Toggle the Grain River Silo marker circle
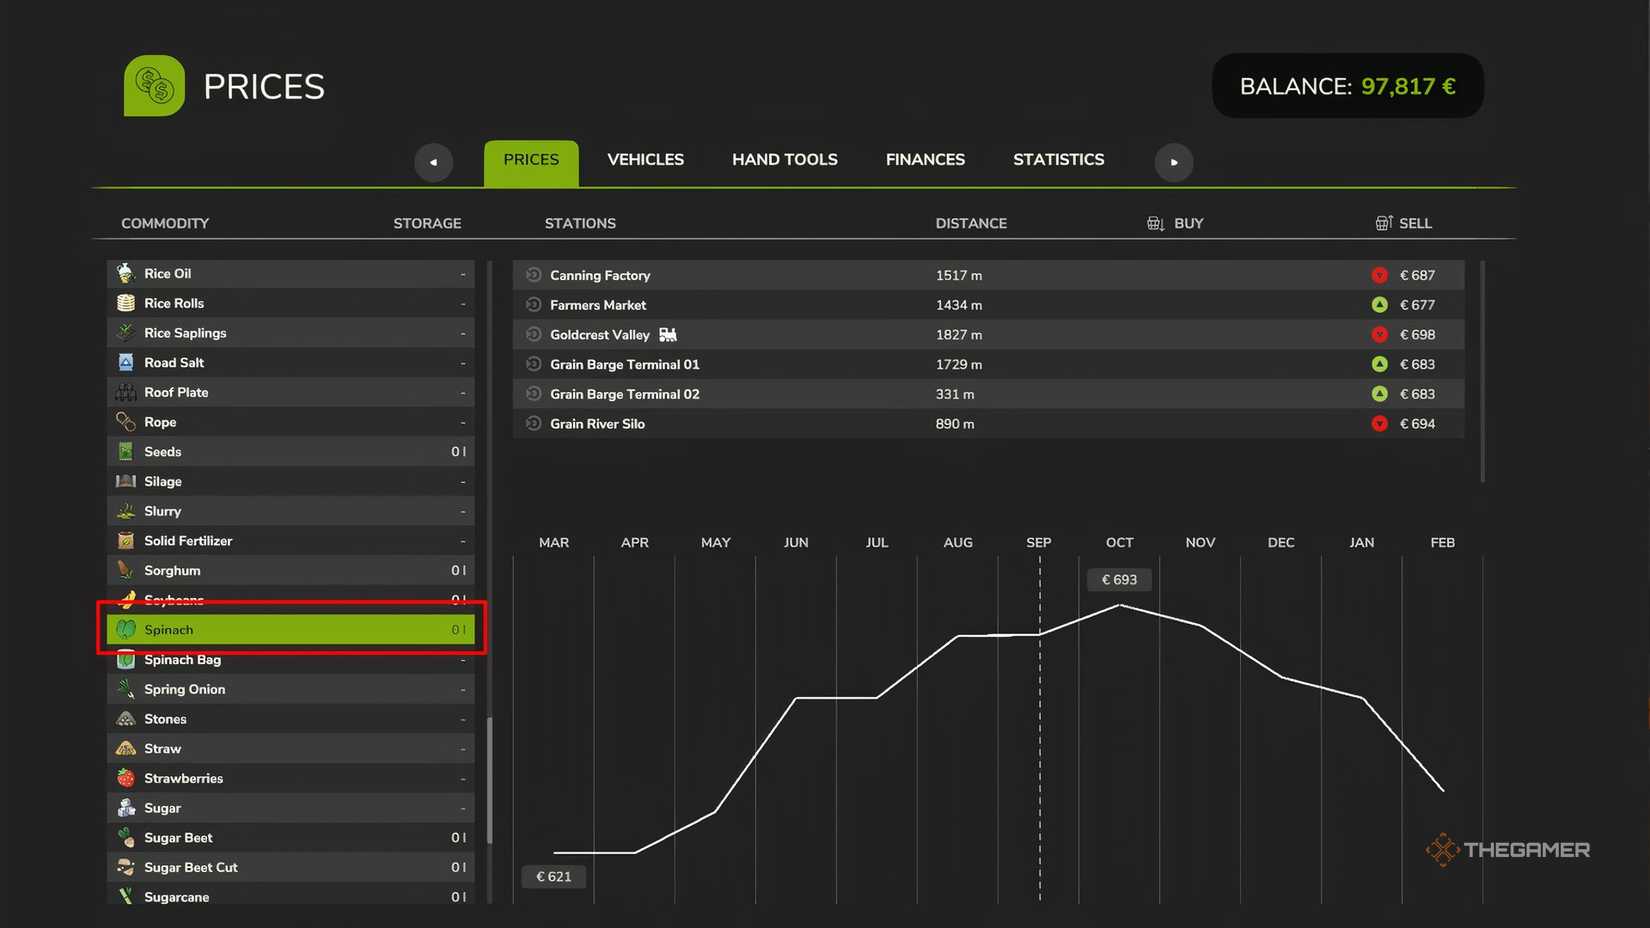The height and width of the screenshot is (928, 1650). [533, 423]
